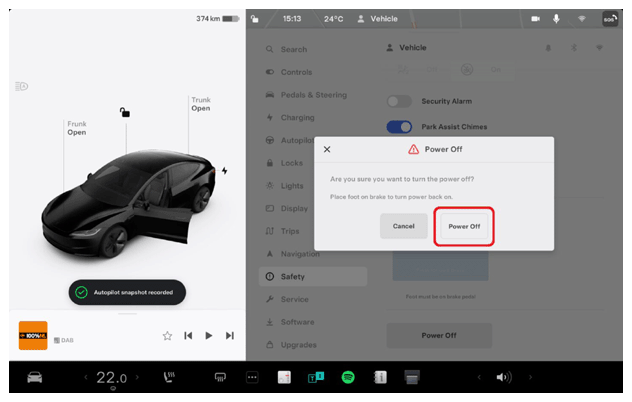Toggle the Security Alarm switch

click(x=399, y=101)
